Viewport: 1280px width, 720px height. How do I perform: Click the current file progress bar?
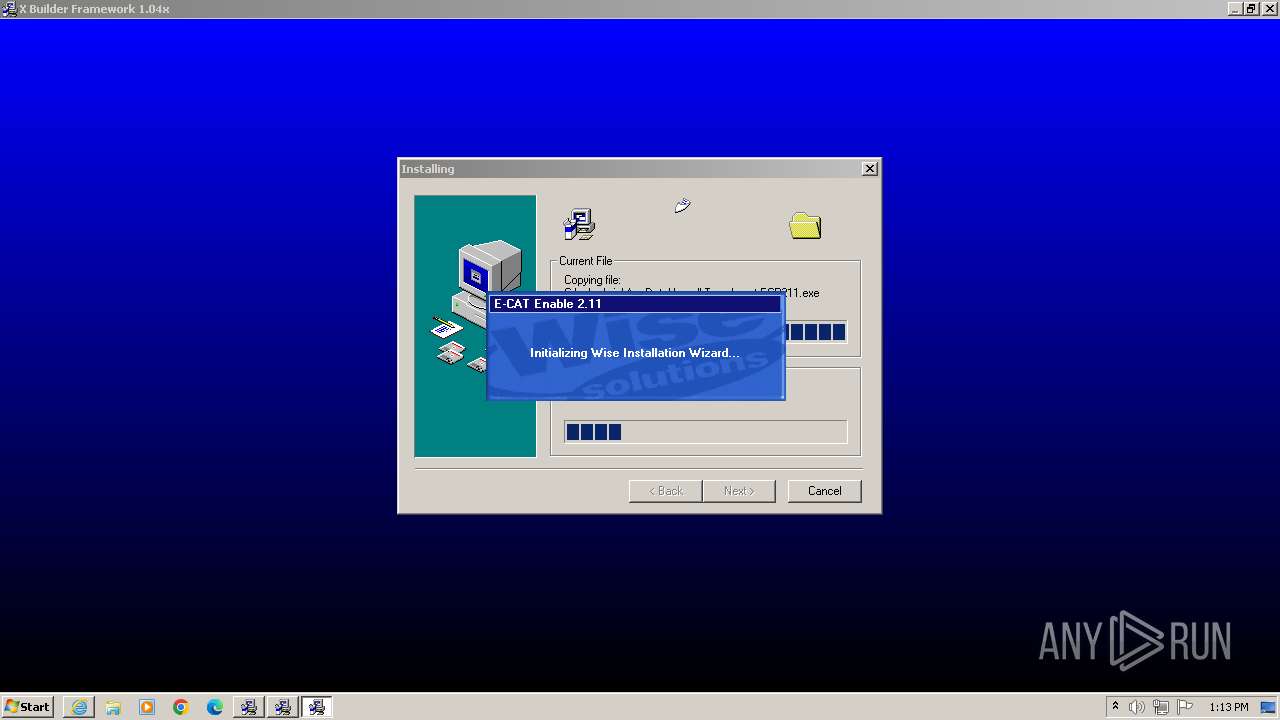pos(815,332)
